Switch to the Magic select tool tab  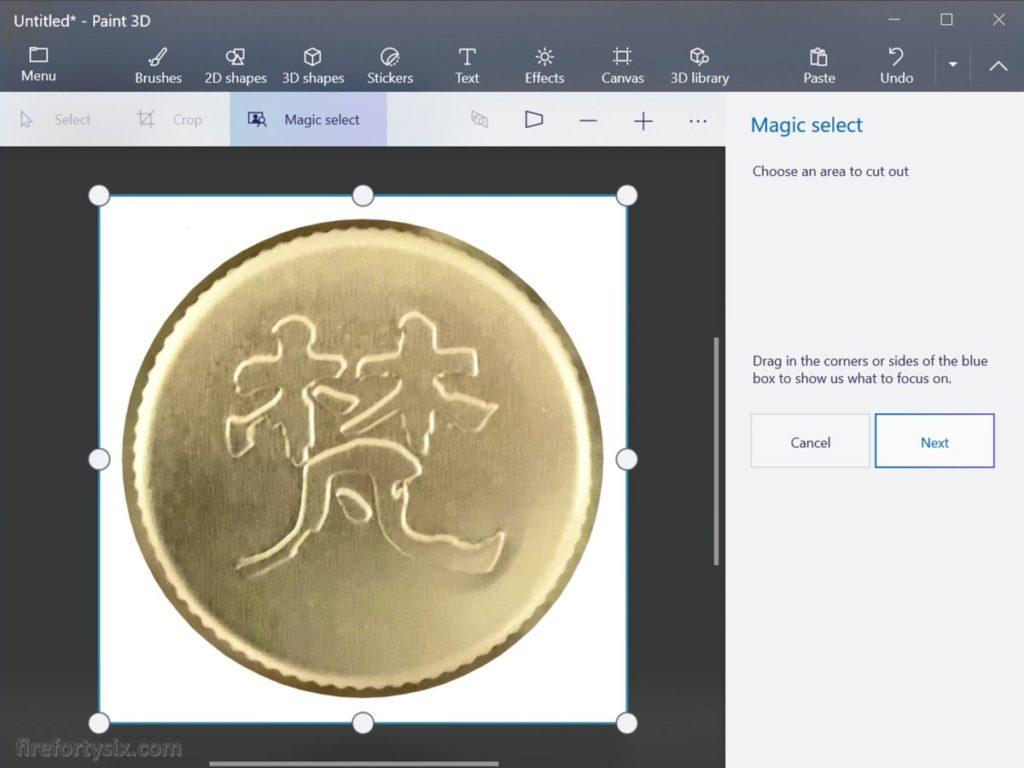pos(308,120)
